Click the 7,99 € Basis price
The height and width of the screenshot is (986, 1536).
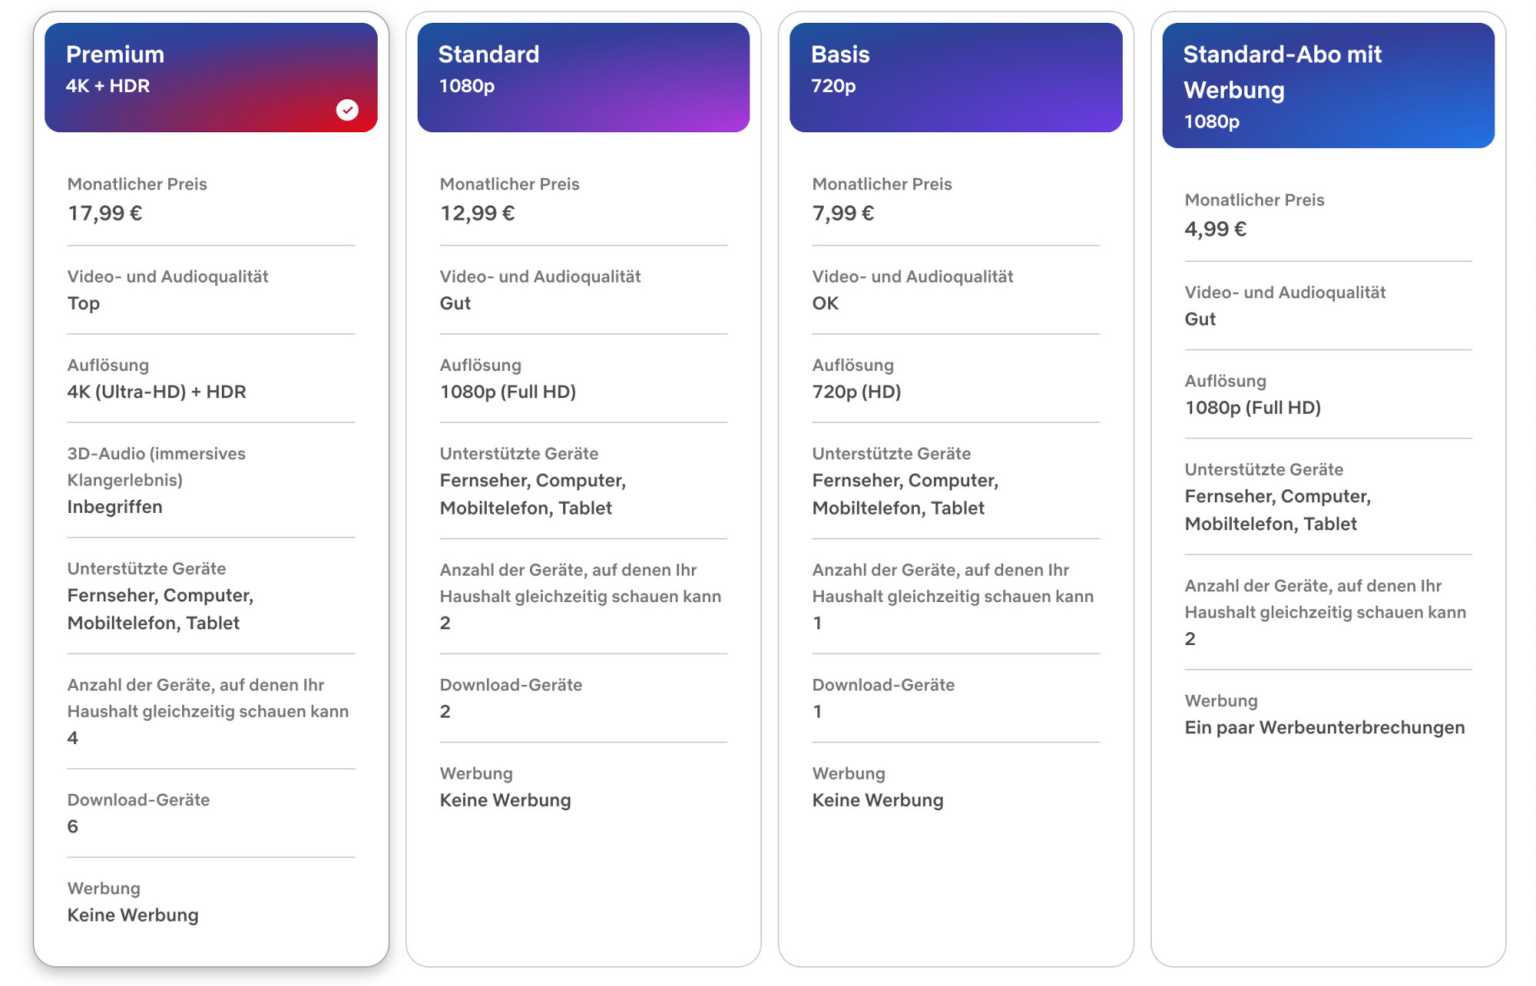pyautogui.click(x=843, y=213)
